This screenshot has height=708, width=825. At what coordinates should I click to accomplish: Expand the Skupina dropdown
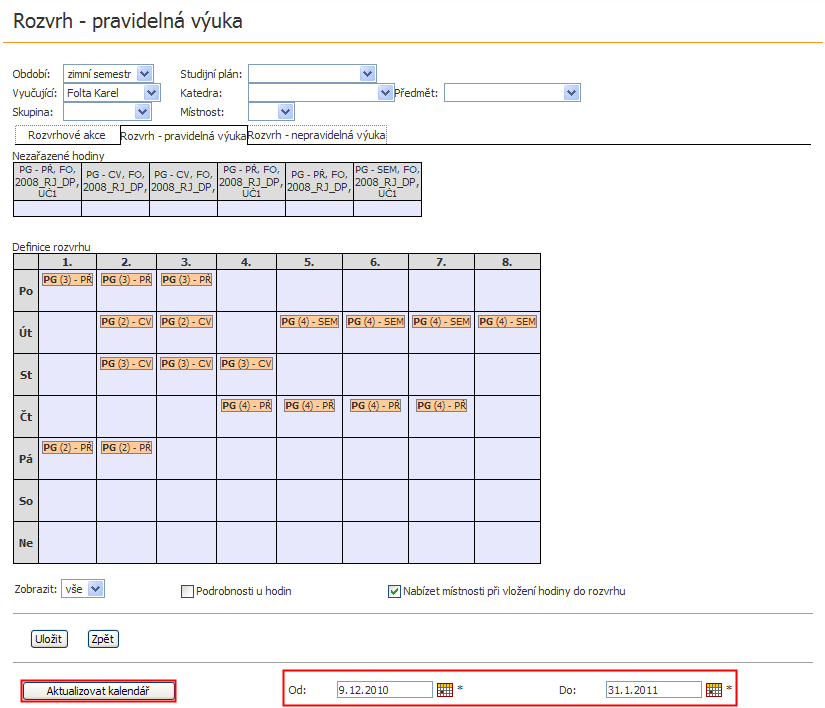107,112
